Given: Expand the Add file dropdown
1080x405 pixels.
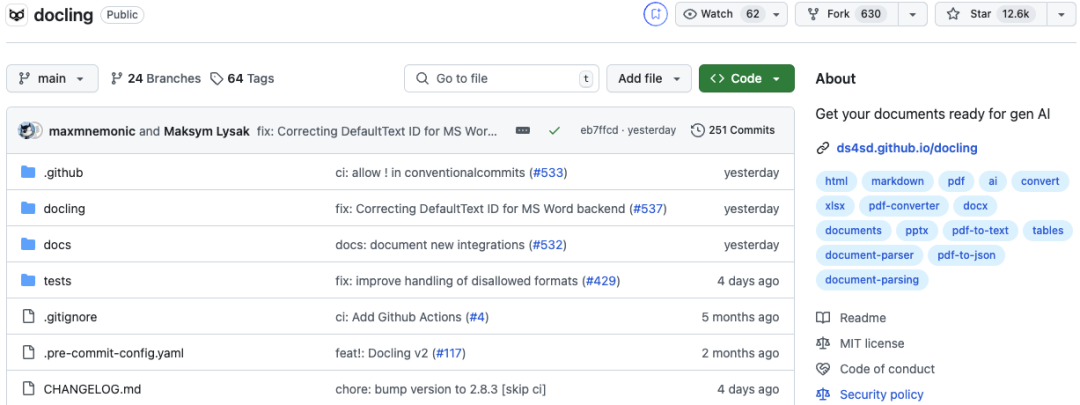Looking at the screenshot, I should tap(649, 78).
